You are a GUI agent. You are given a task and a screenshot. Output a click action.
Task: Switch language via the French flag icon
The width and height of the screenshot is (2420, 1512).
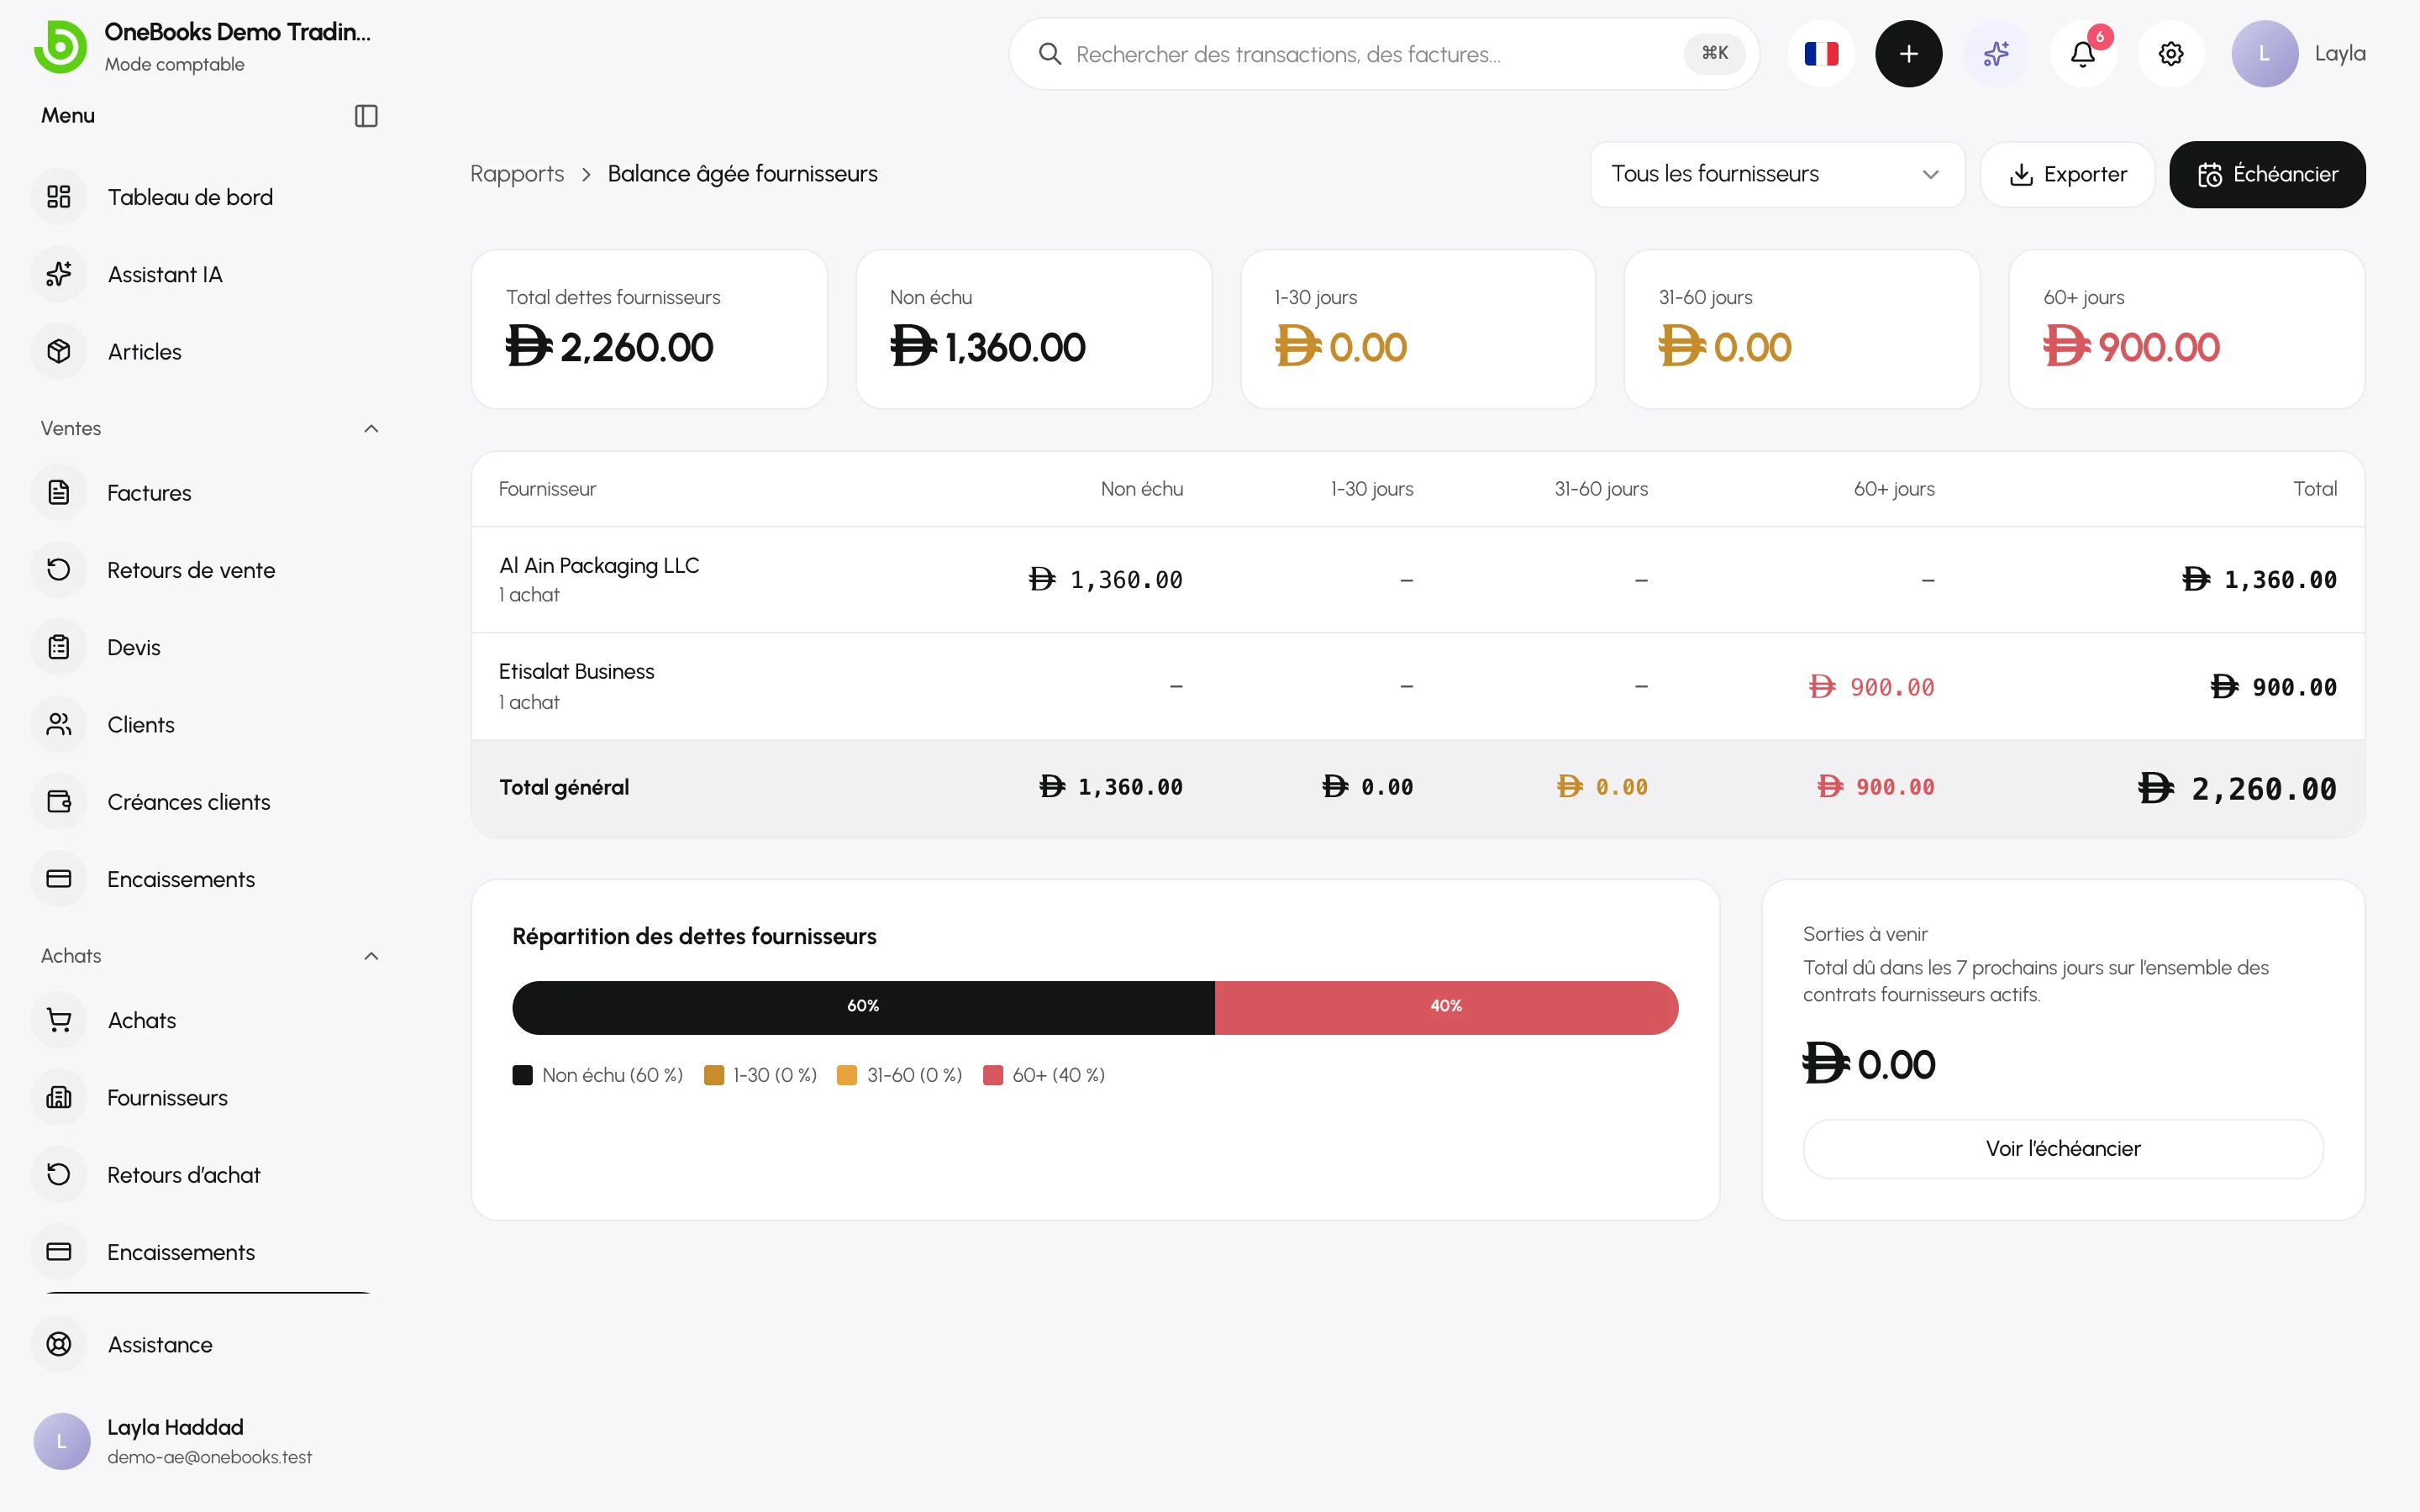tap(1821, 54)
